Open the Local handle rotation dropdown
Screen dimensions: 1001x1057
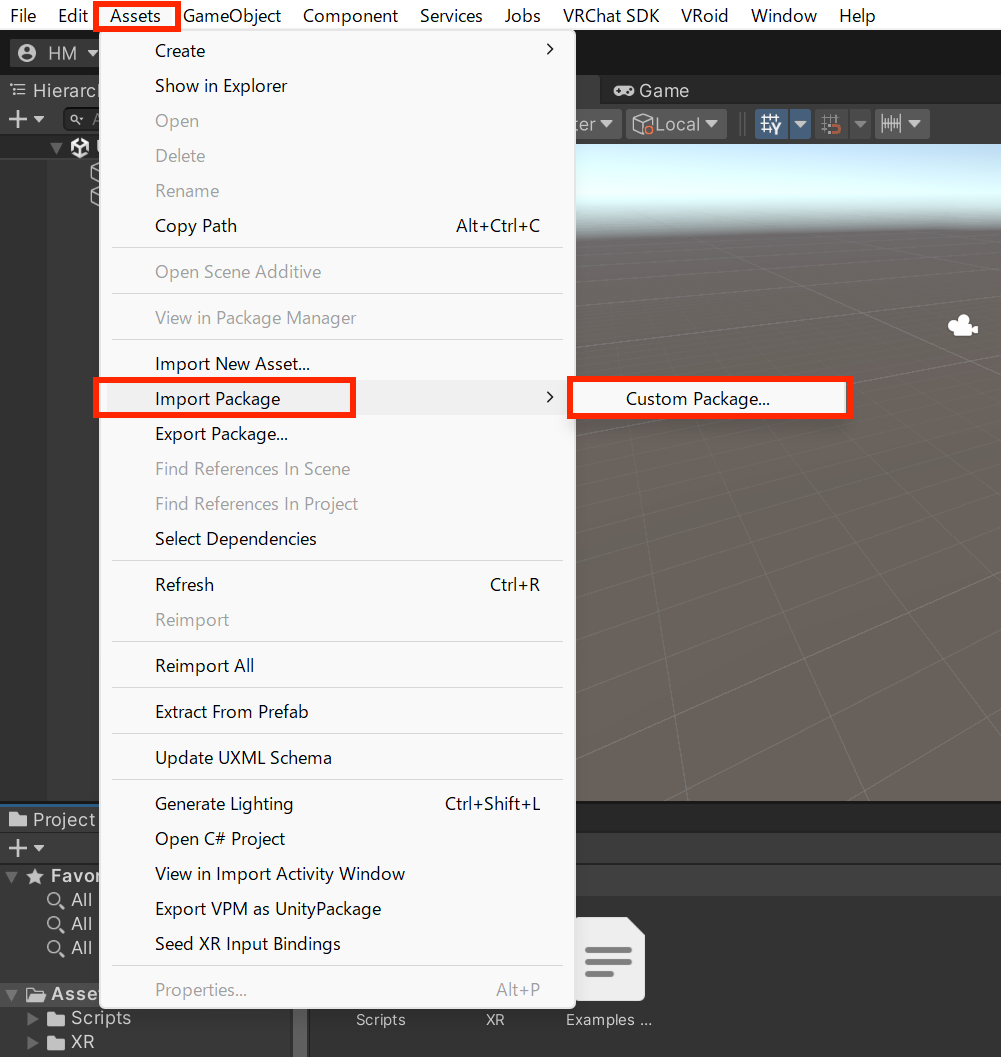(676, 124)
